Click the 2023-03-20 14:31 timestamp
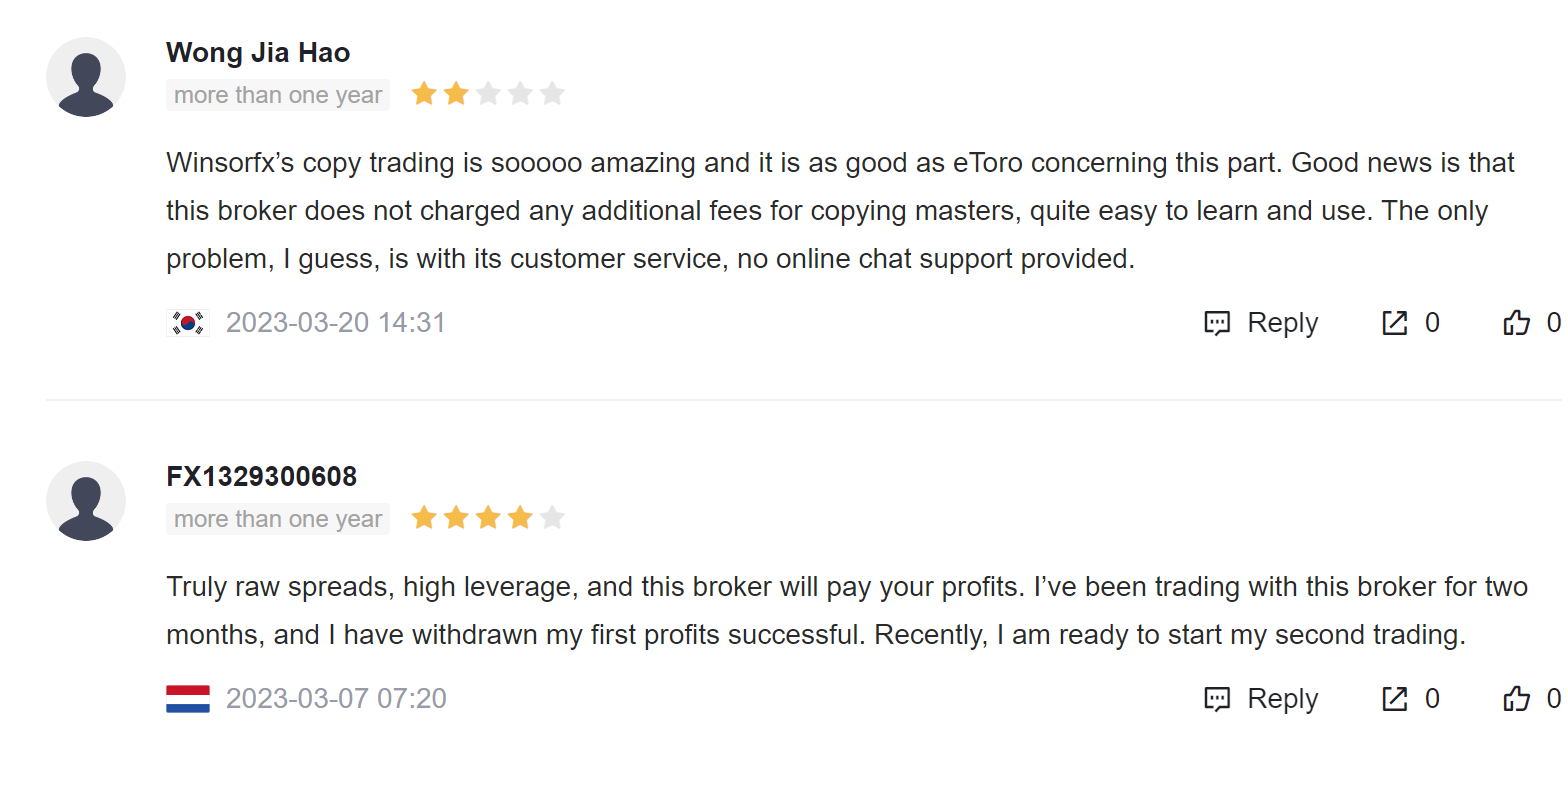Screen dimensions: 1568x805 coord(336,323)
